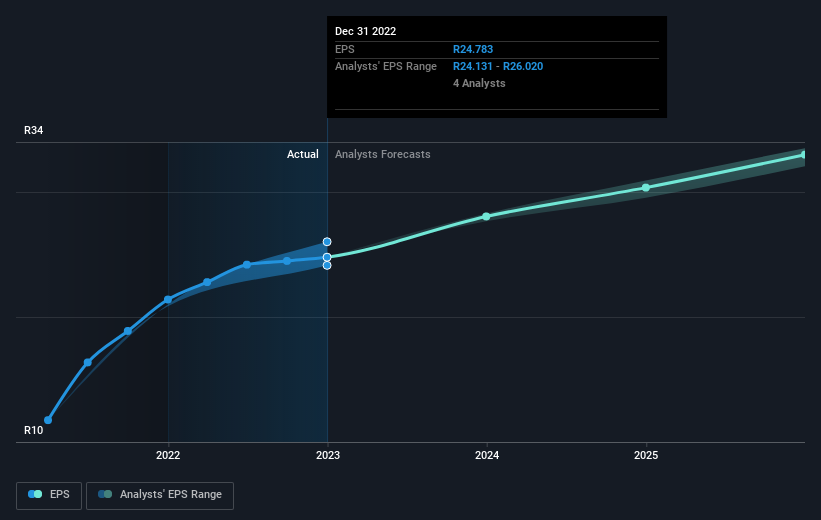Click the R24.131 - R26.020 range value

click(x=498, y=67)
